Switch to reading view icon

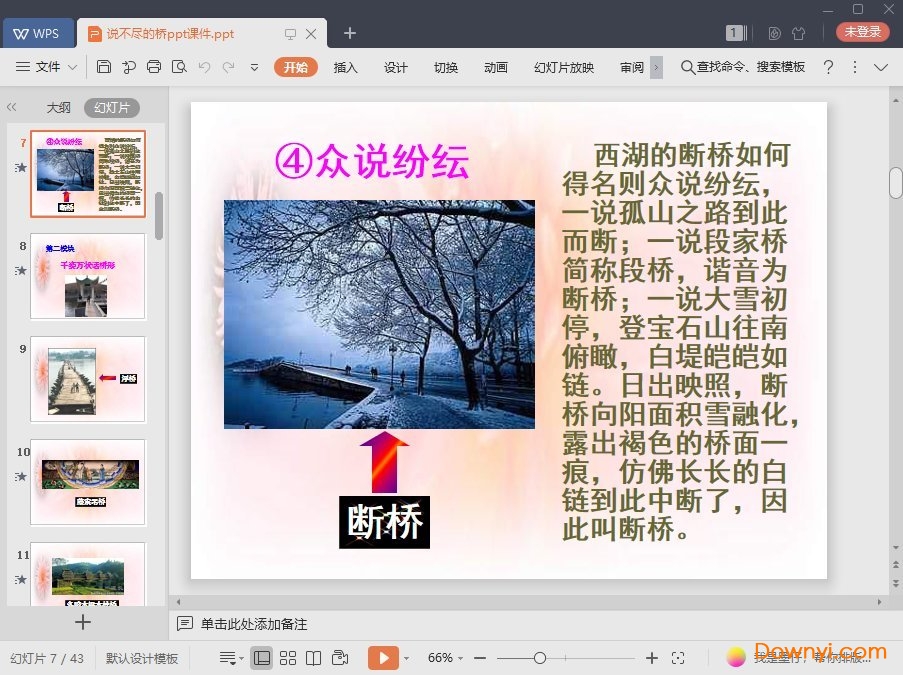314,658
